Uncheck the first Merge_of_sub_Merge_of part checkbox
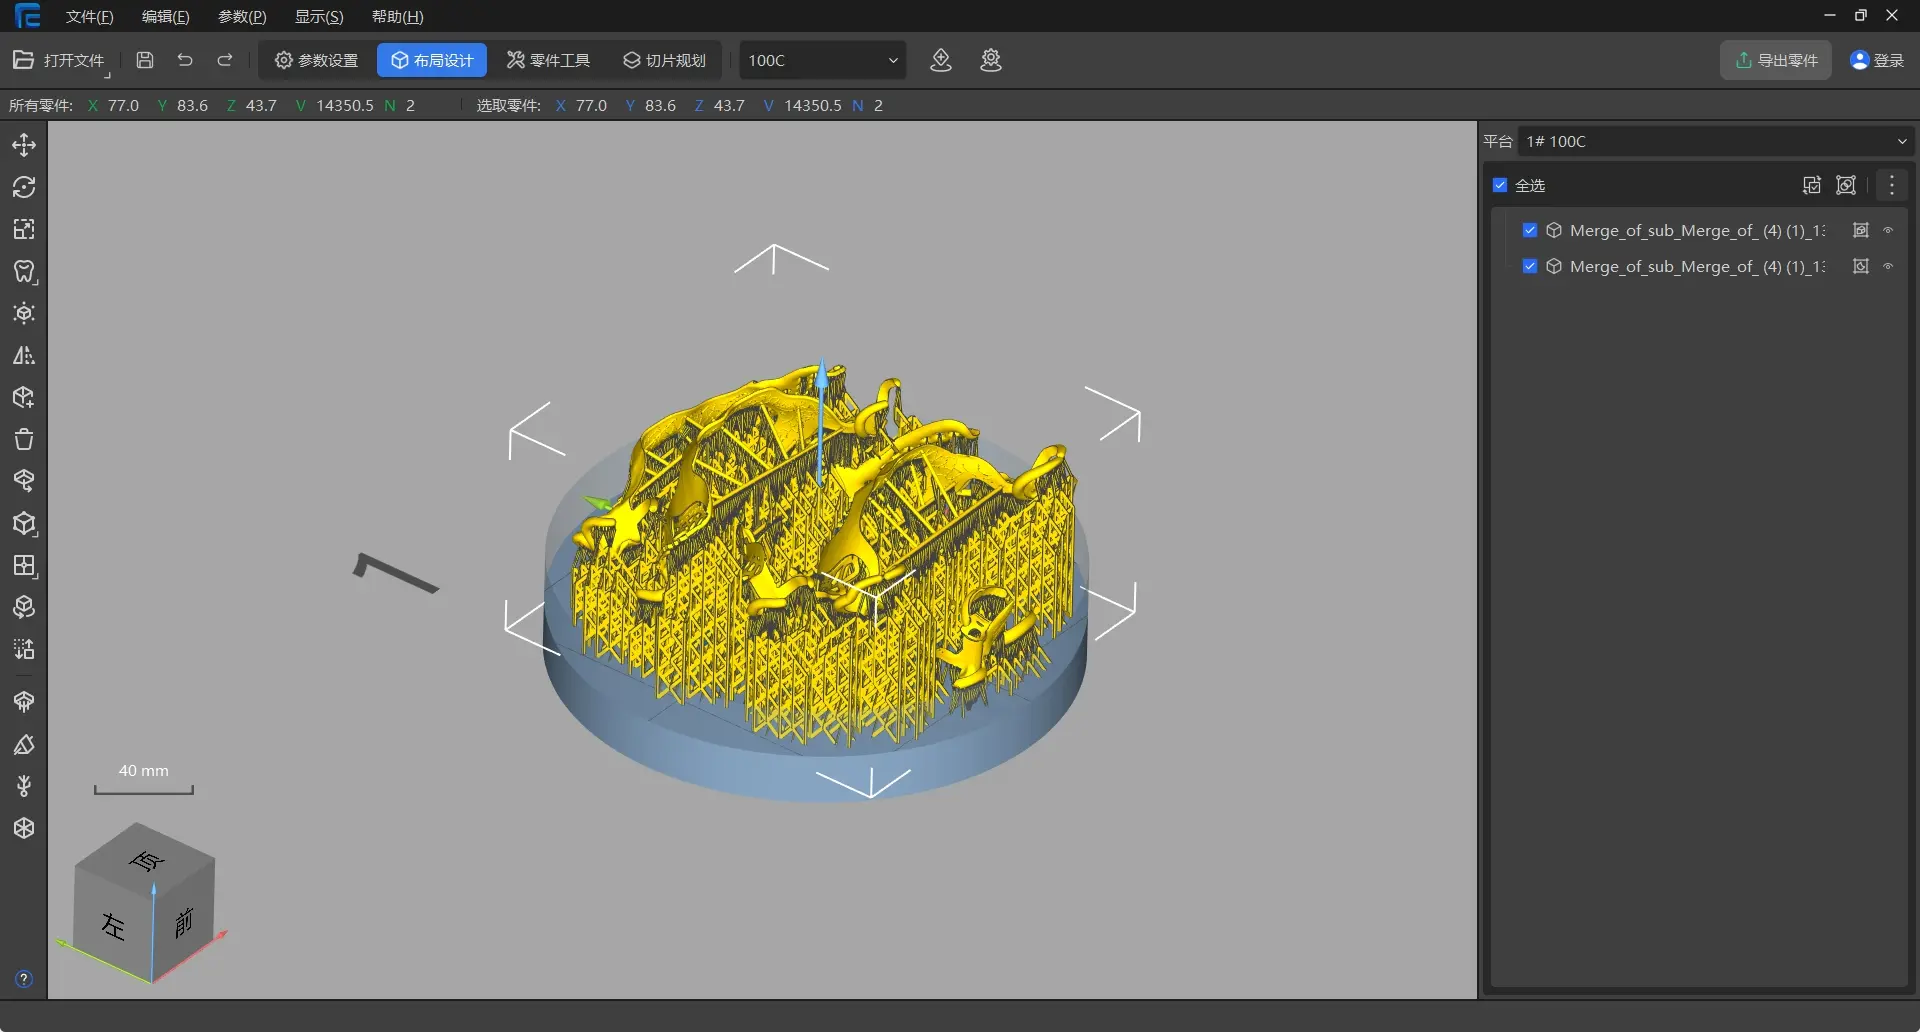Viewport: 1920px width, 1032px height. (1530, 230)
